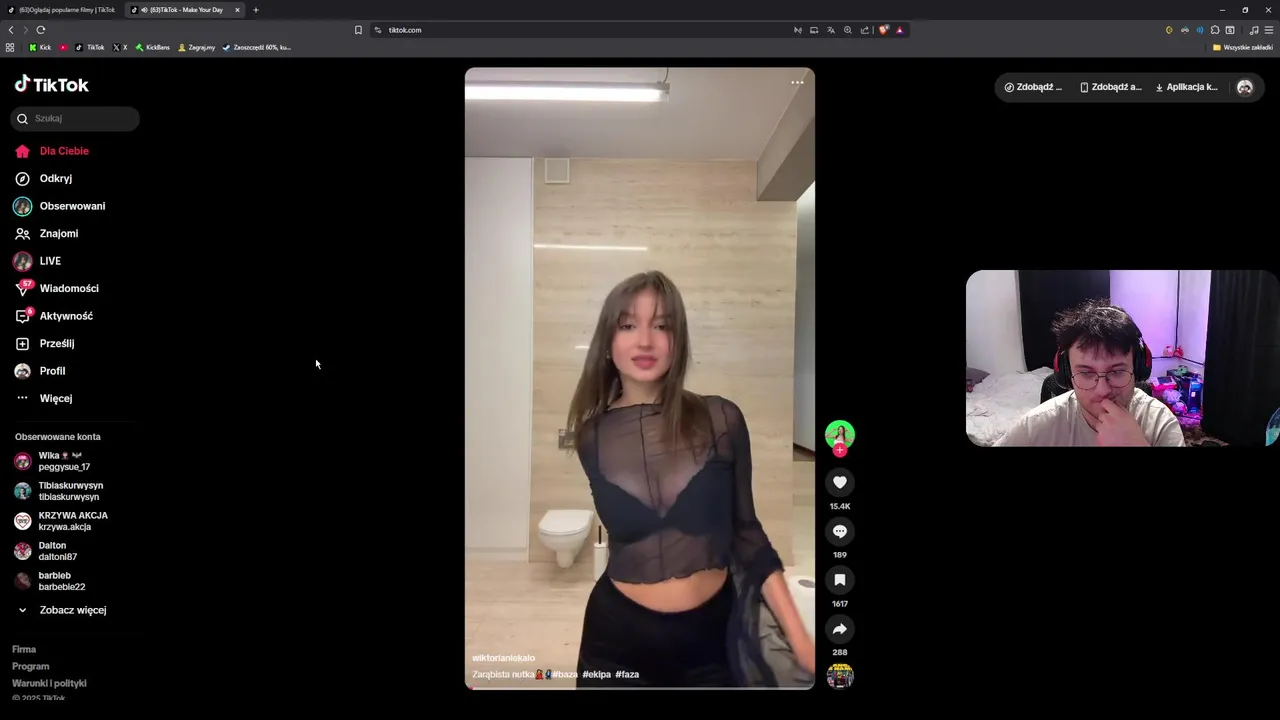Bookmark this page with bookmark icon
Image resolution: width=1280 pixels, height=720 pixels.
(x=358, y=30)
